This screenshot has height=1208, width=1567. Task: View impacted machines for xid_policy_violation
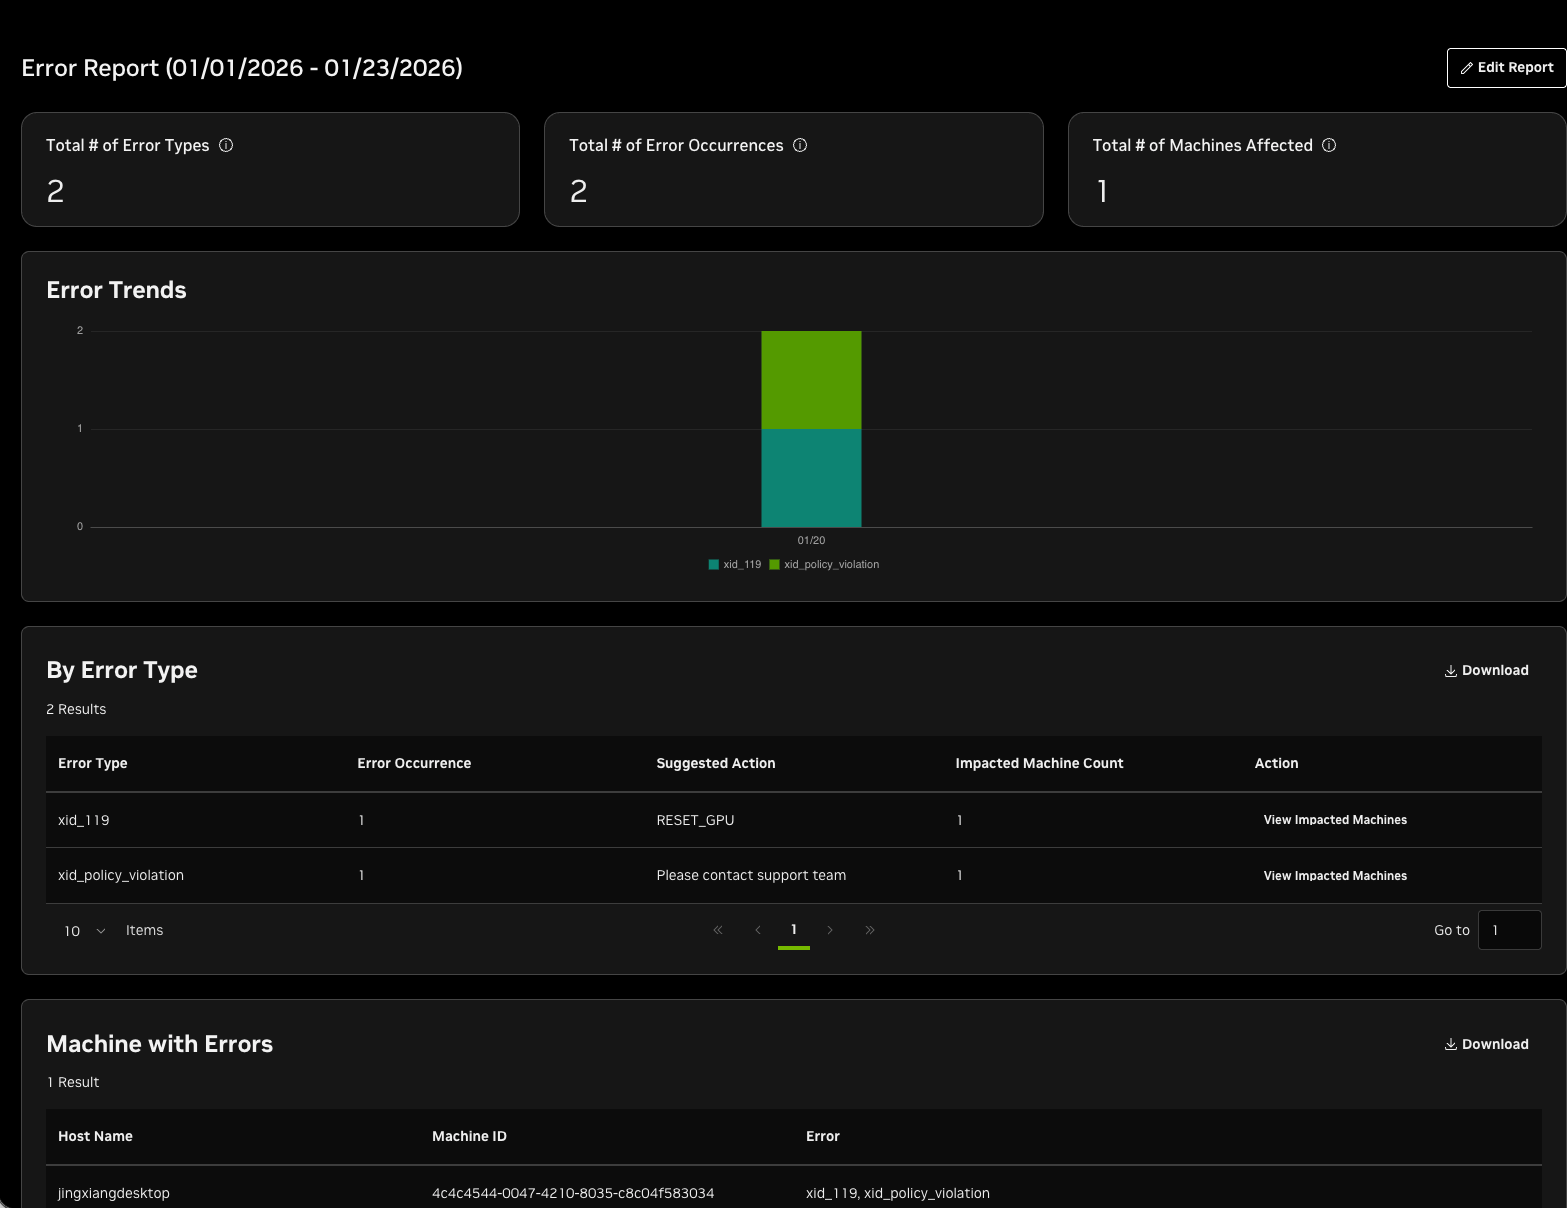coord(1334,876)
